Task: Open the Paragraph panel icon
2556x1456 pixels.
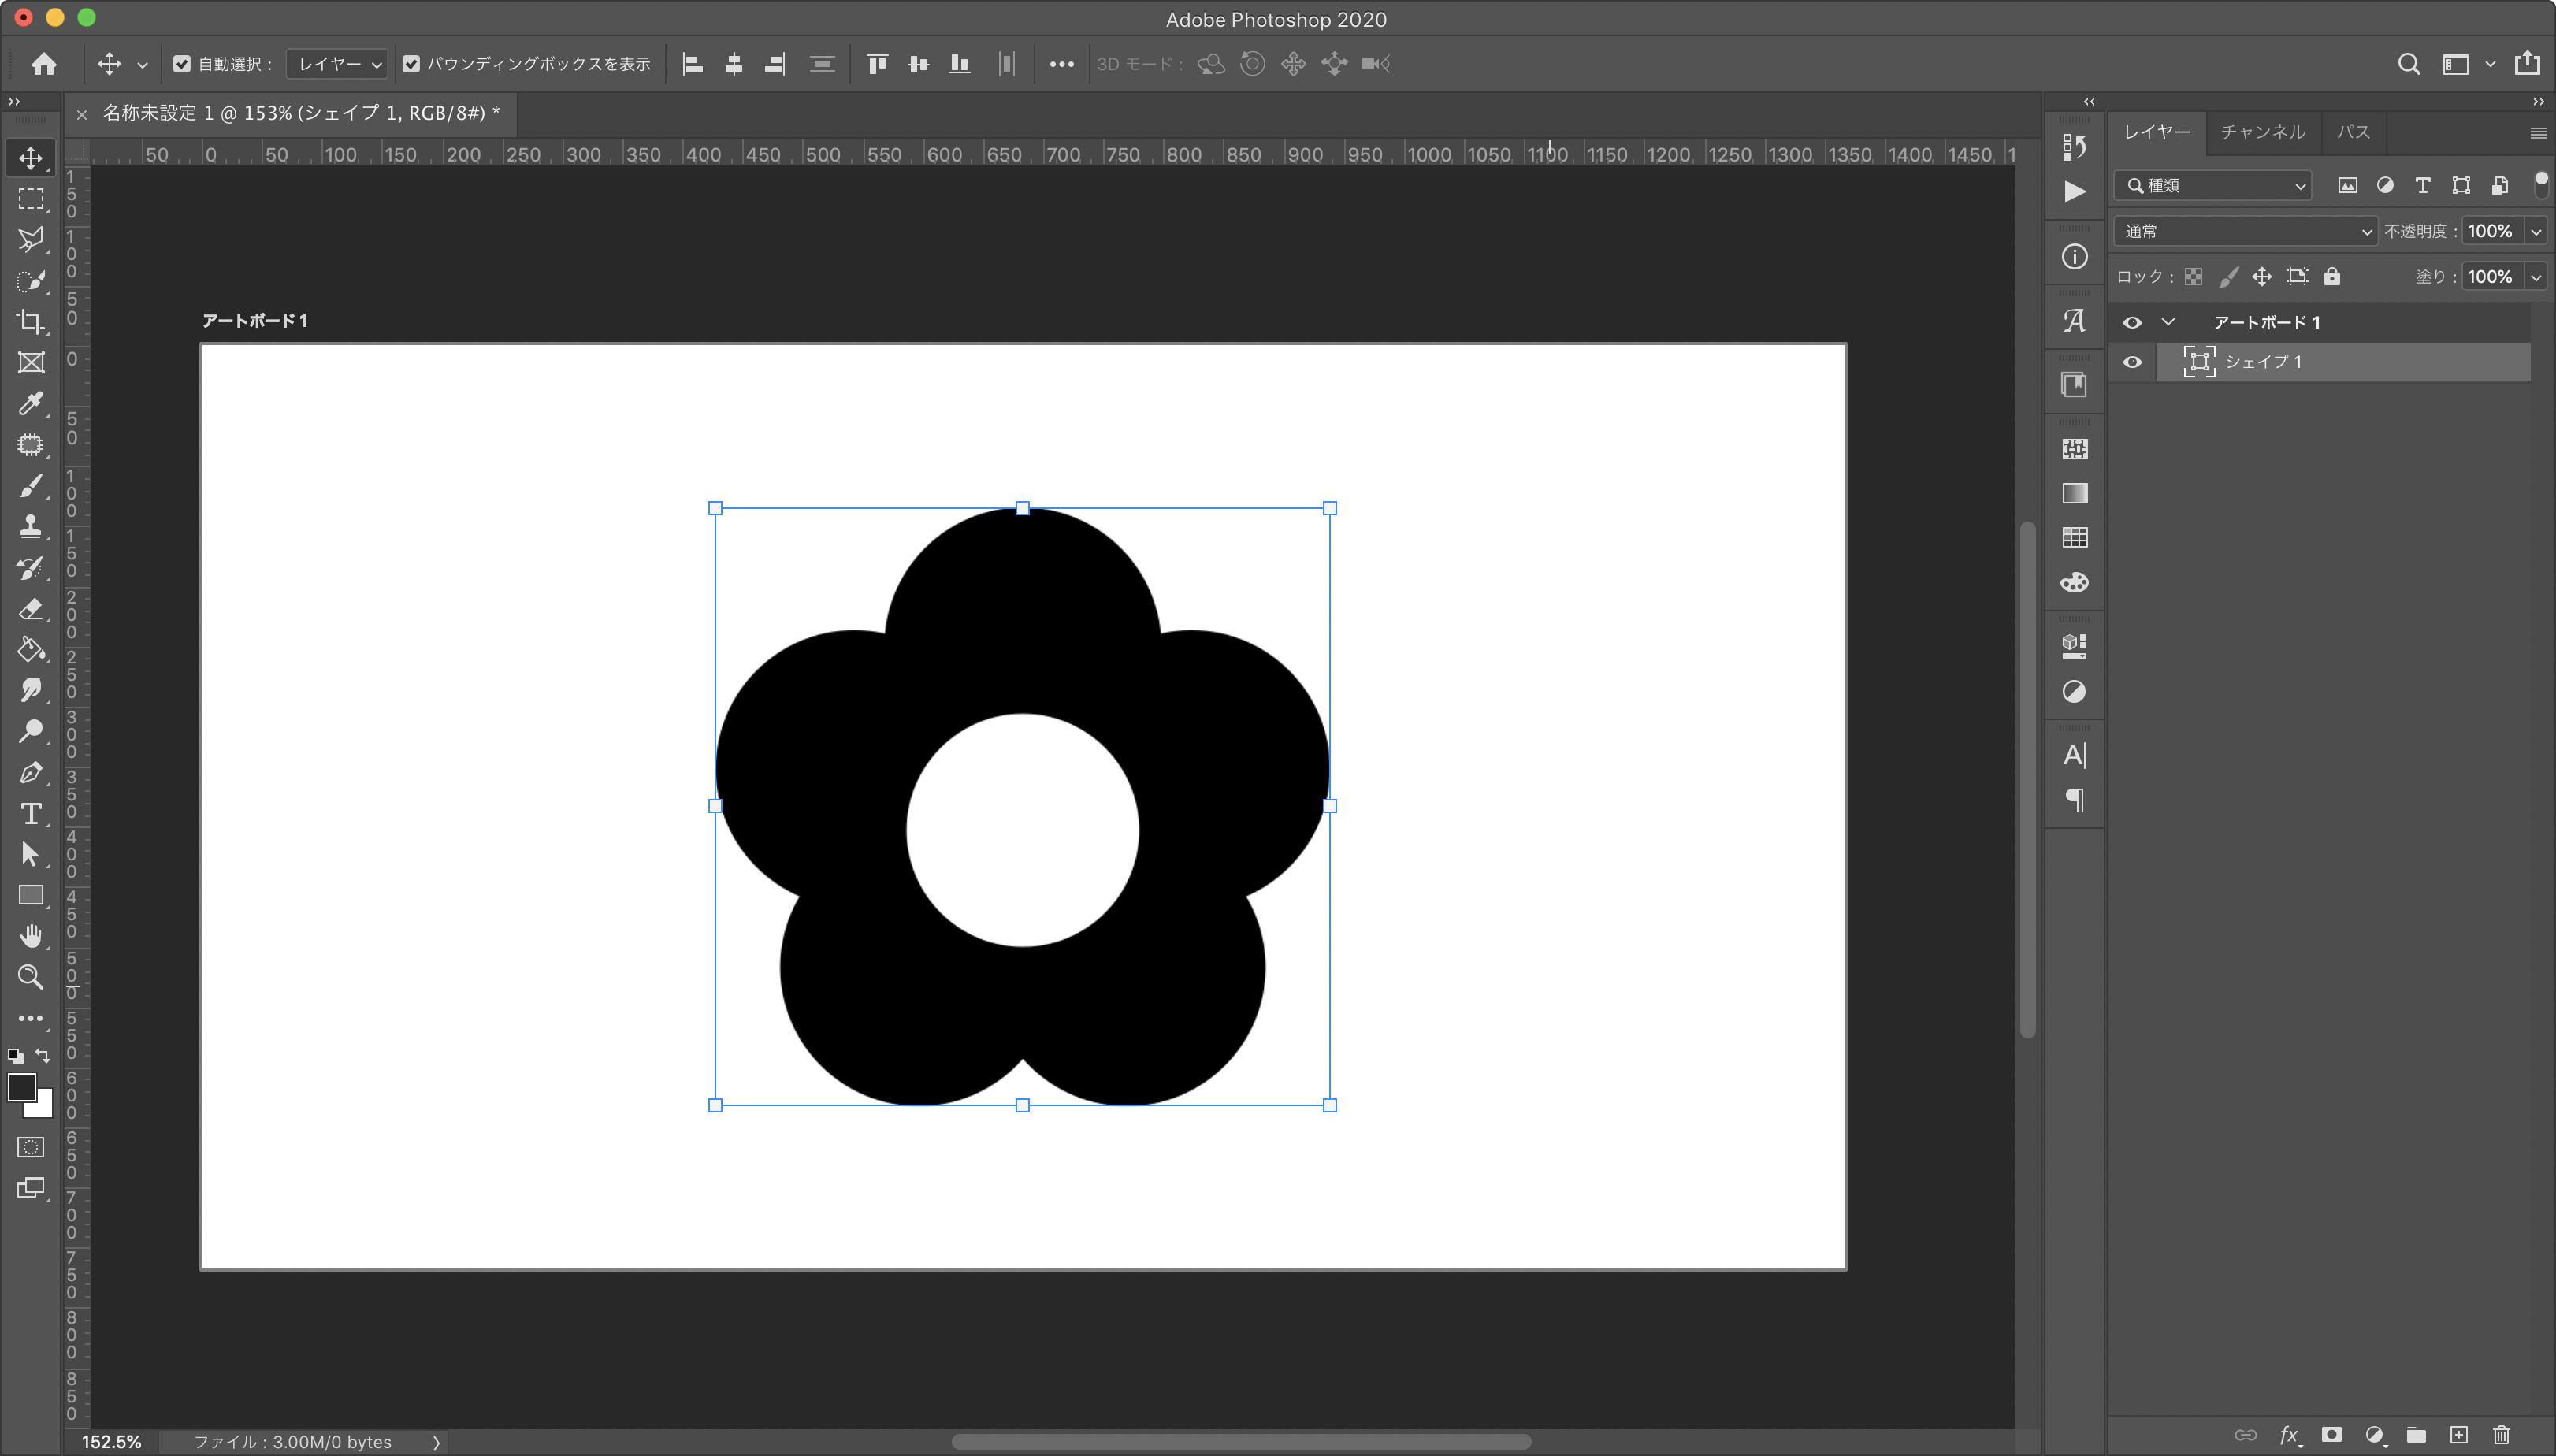Action: coord(2074,800)
